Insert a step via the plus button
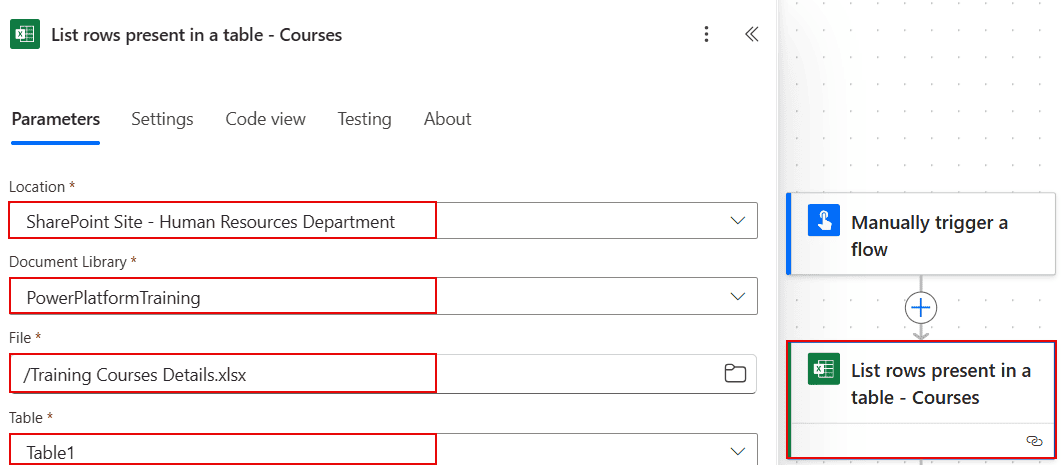The height and width of the screenshot is (465, 1063). pyautogui.click(x=921, y=308)
